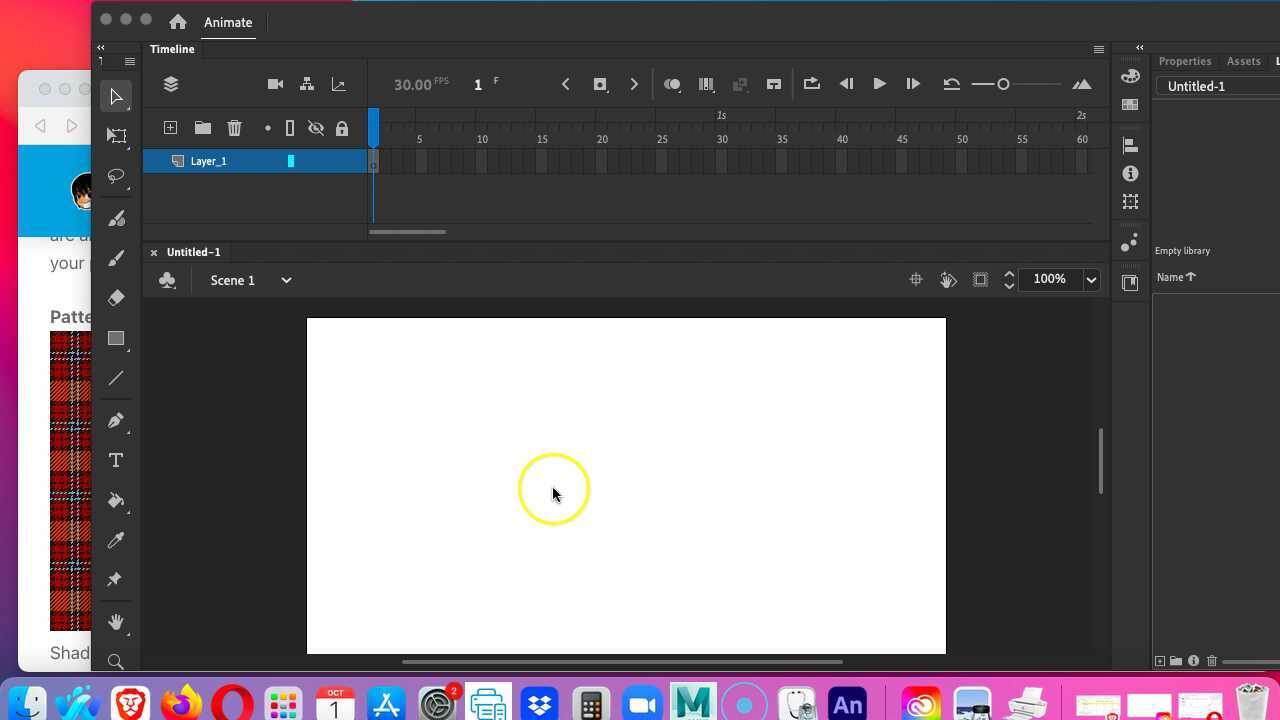Switch to the Assets tab
Screen dimensions: 1280x720
1243,61
